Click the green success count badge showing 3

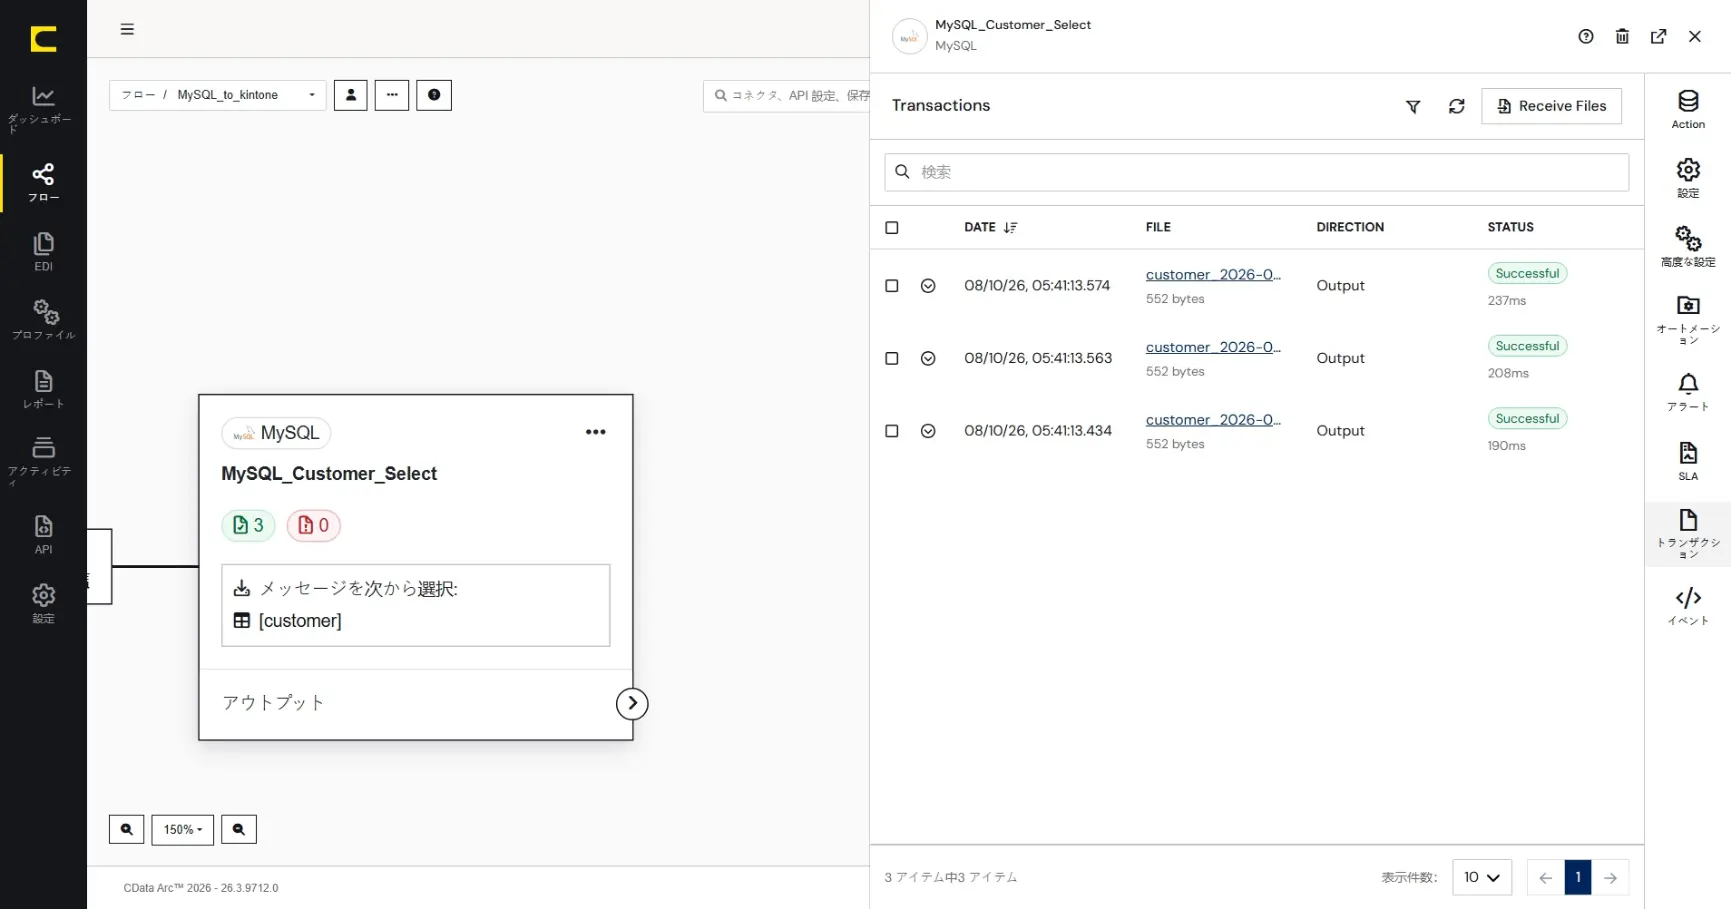point(248,525)
